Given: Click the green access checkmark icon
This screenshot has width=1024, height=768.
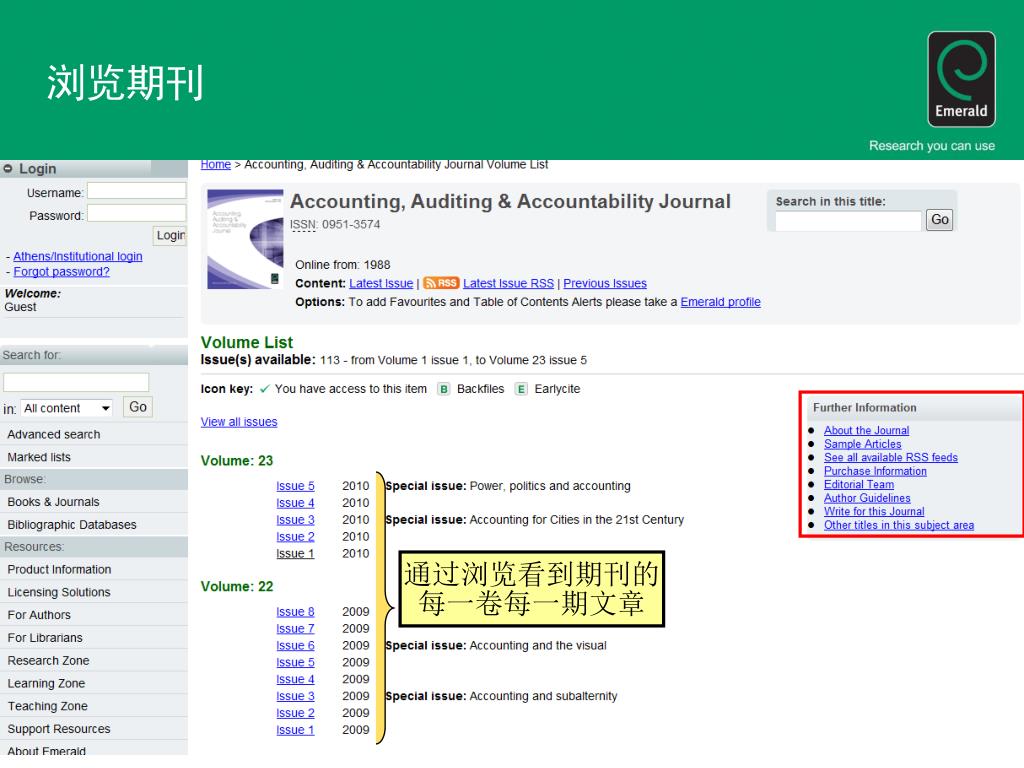Looking at the screenshot, I should (x=264, y=389).
